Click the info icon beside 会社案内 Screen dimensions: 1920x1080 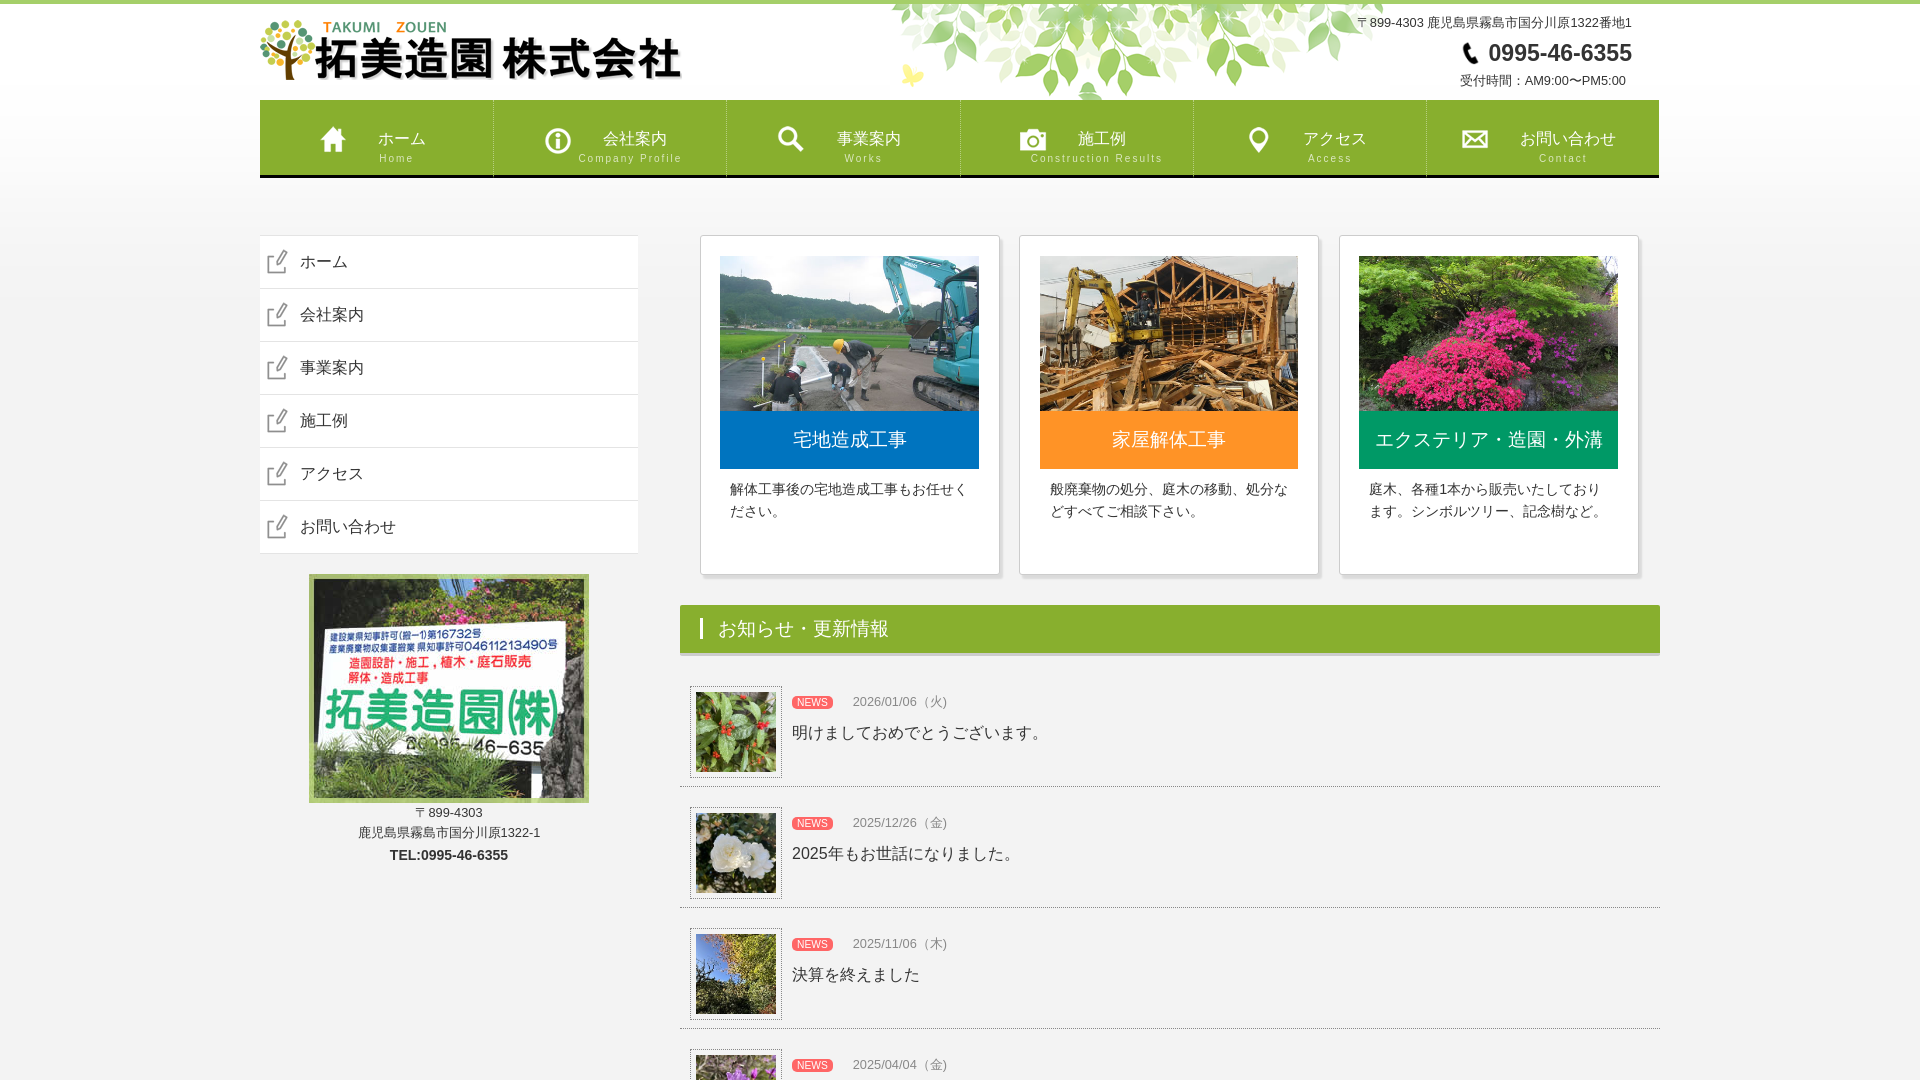pos(558,141)
